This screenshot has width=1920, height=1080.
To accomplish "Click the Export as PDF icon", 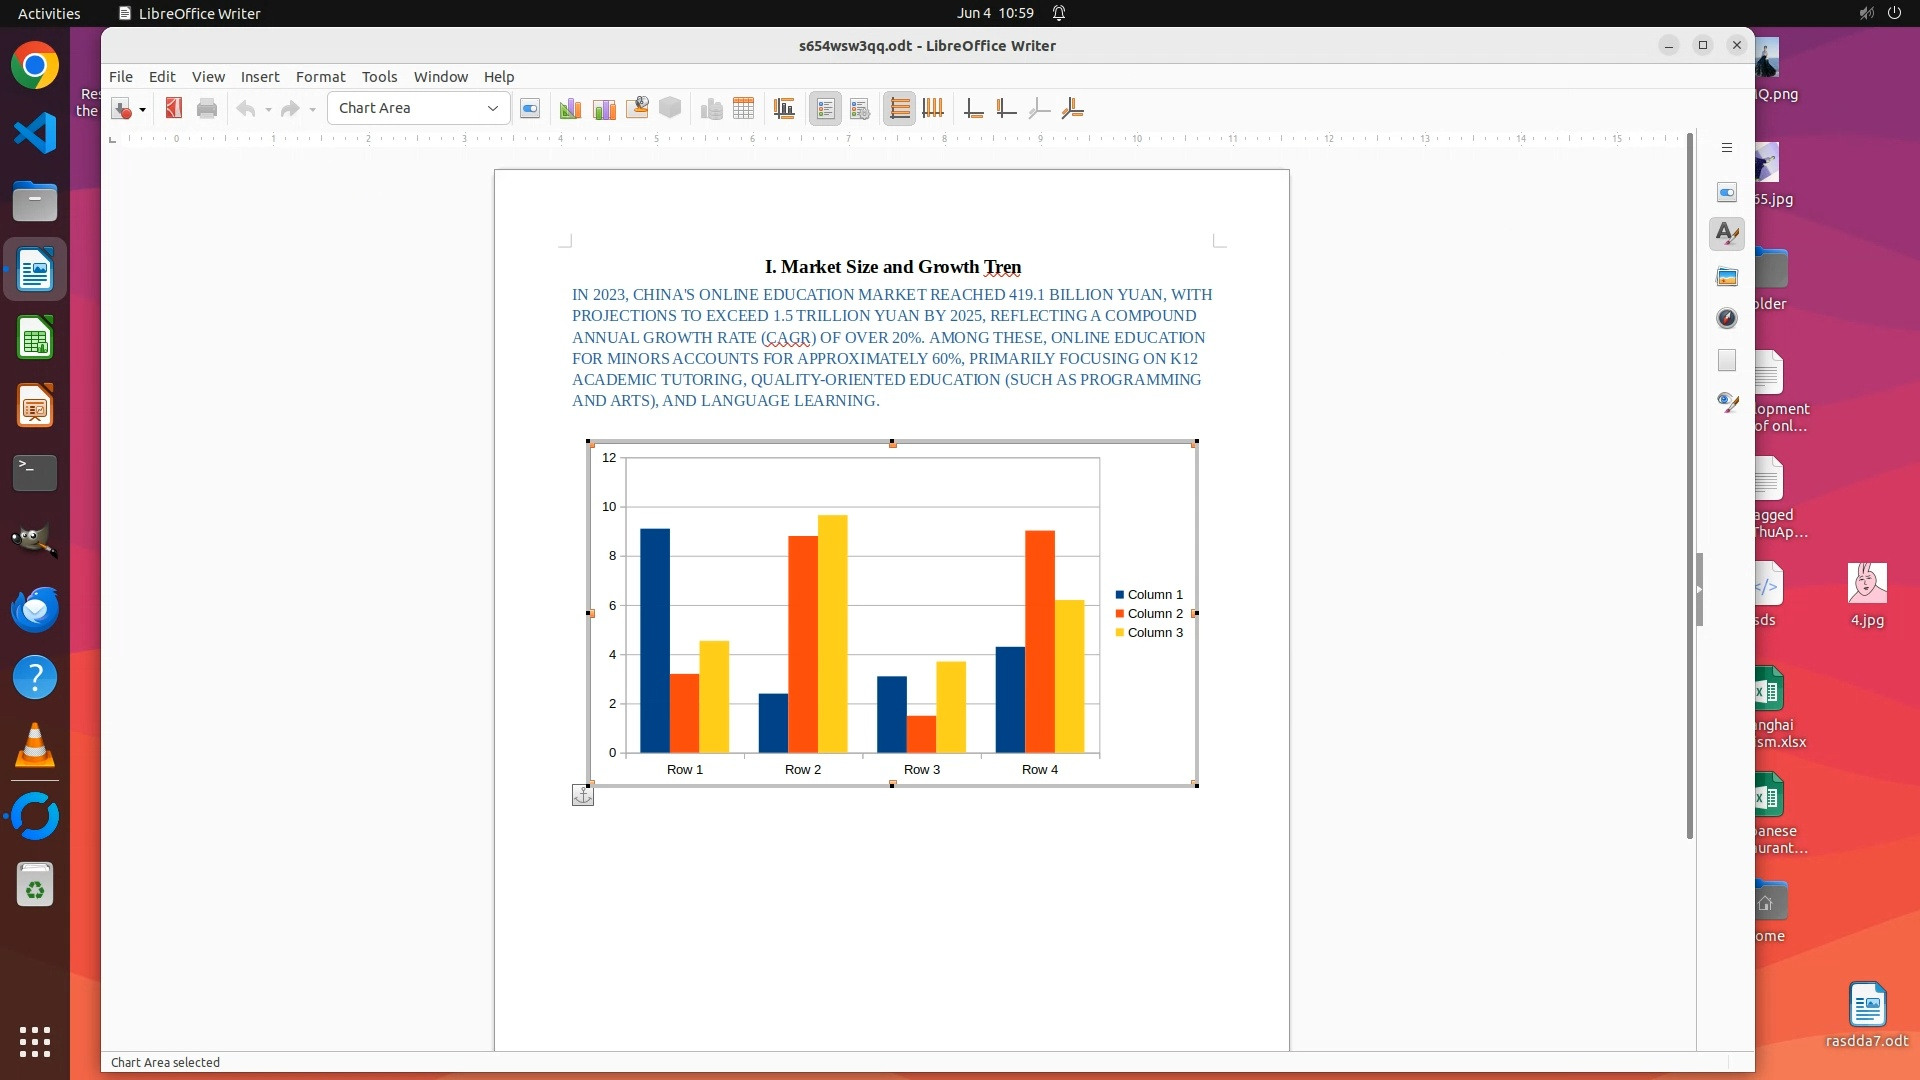I will pos(174,108).
